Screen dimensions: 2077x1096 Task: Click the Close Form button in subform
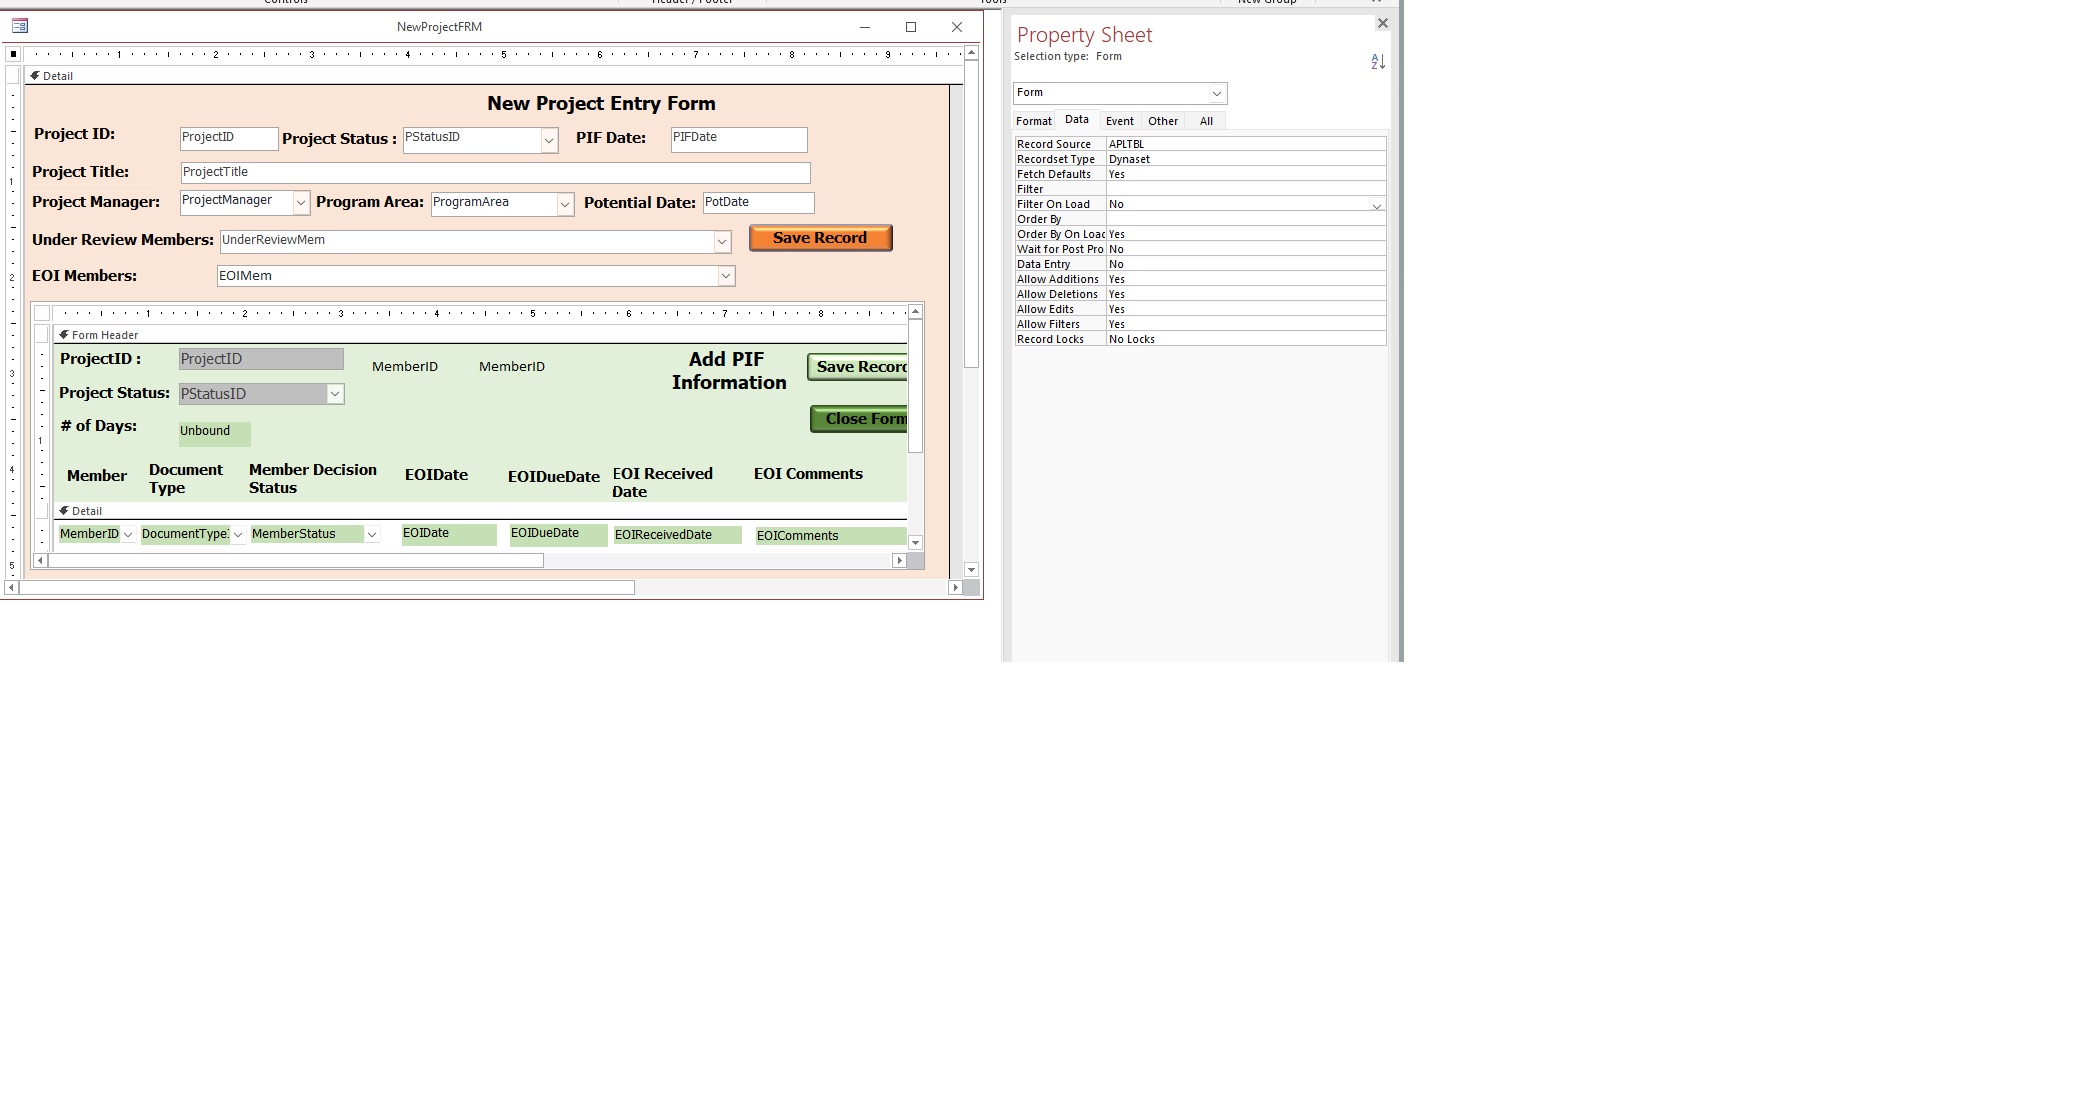click(862, 418)
